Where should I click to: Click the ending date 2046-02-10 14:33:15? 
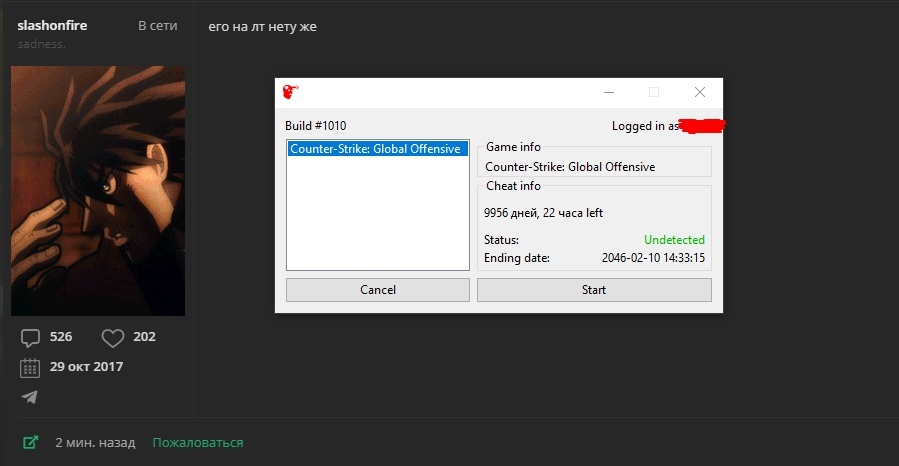coord(653,258)
